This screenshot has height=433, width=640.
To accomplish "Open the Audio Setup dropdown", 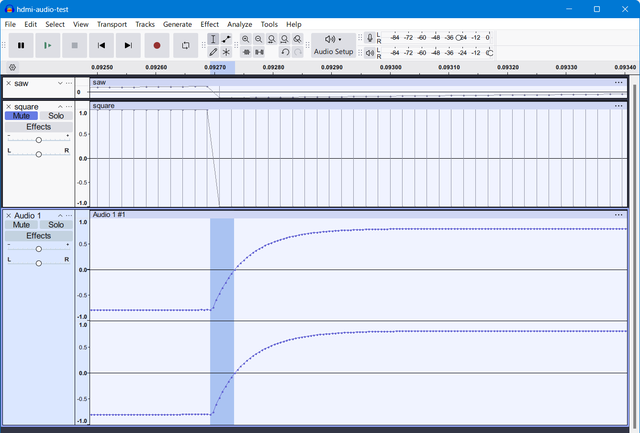I will pos(333,45).
